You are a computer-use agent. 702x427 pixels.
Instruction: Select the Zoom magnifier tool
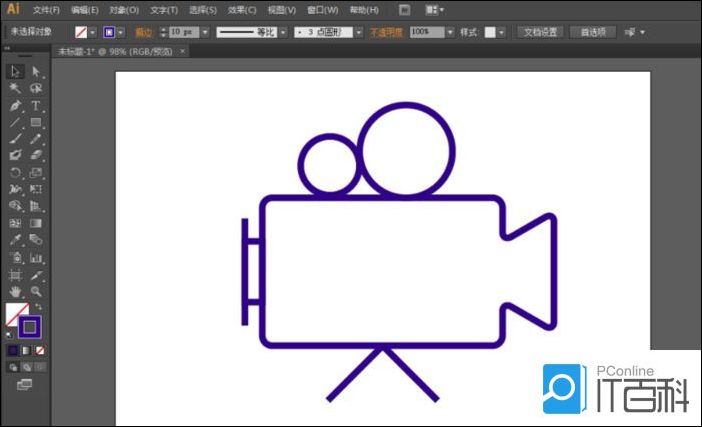(x=36, y=292)
